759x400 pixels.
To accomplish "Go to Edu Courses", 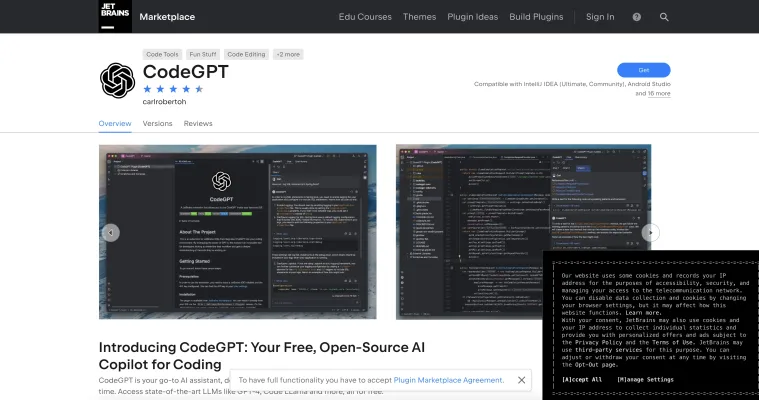I will pyautogui.click(x=365, y=17).
